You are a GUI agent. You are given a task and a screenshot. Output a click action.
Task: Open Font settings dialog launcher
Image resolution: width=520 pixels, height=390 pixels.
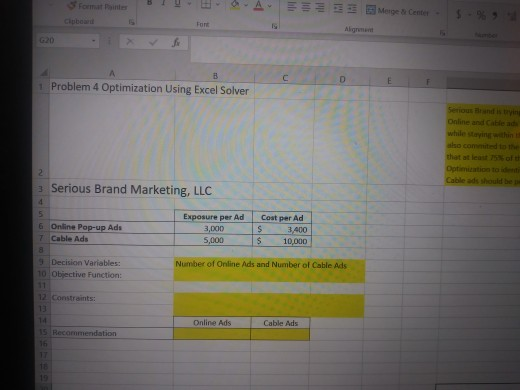tap(274, 26)
